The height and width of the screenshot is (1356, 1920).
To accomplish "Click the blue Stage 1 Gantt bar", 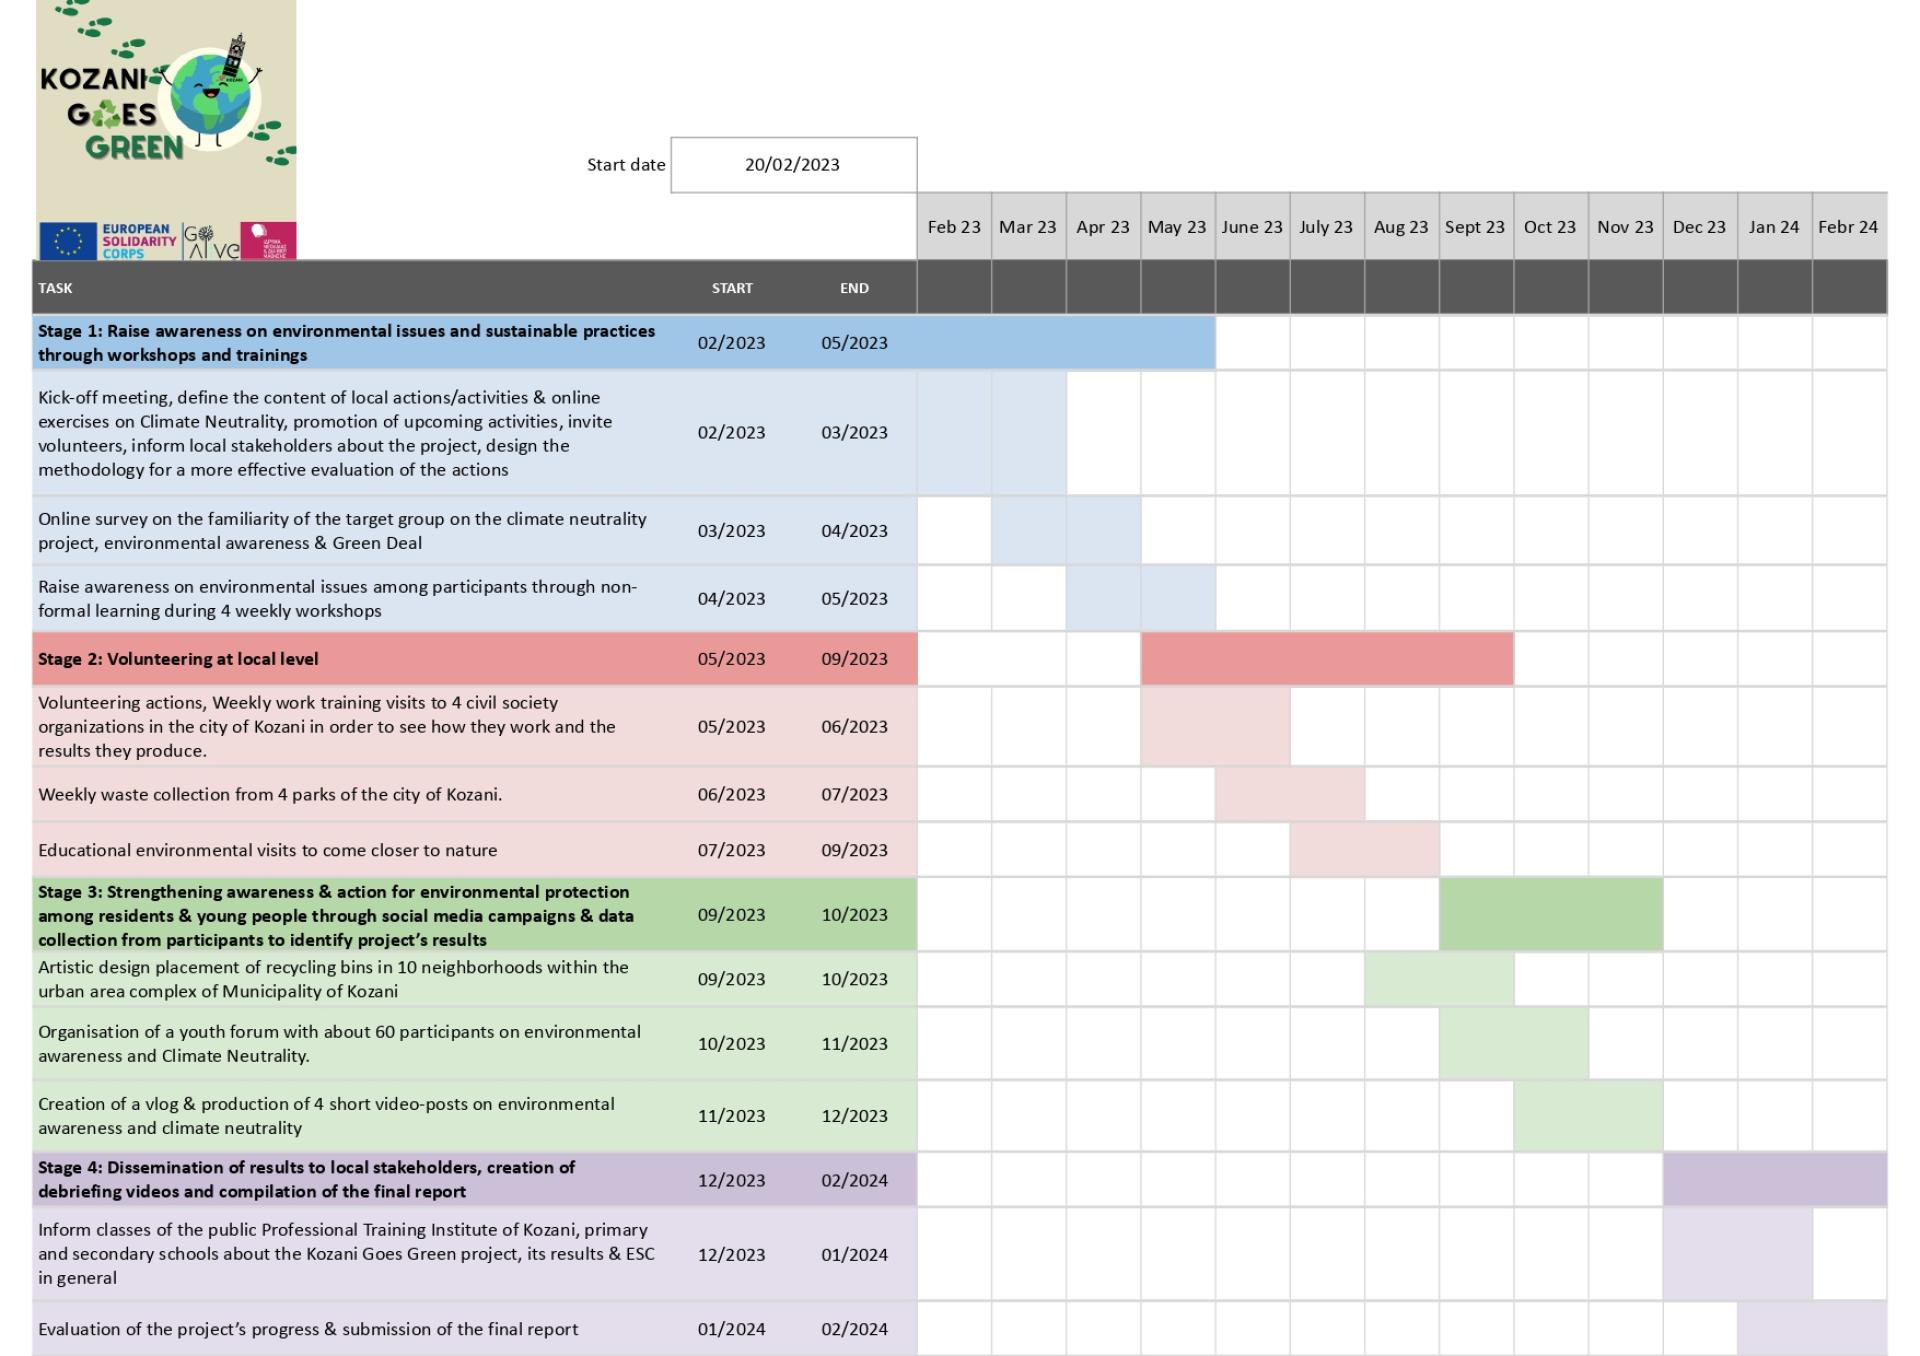I will click(x=1066, y=343).
